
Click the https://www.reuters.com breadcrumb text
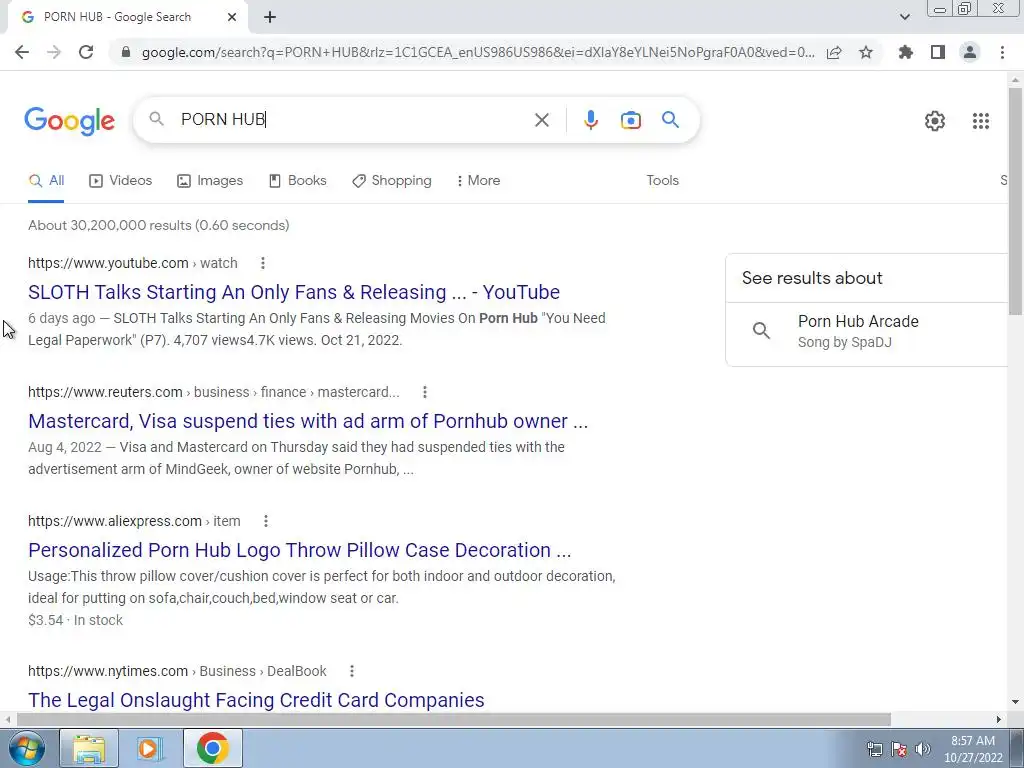[105, 392]
